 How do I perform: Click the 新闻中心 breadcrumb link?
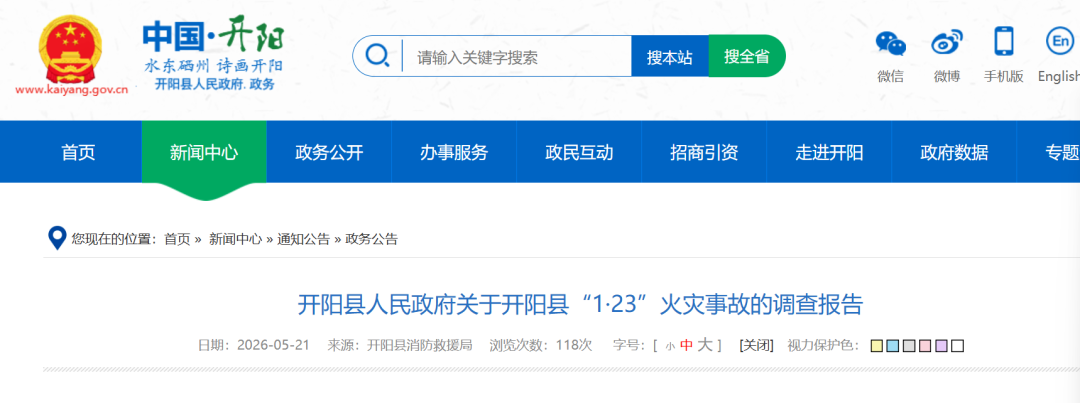pos(236,239)
